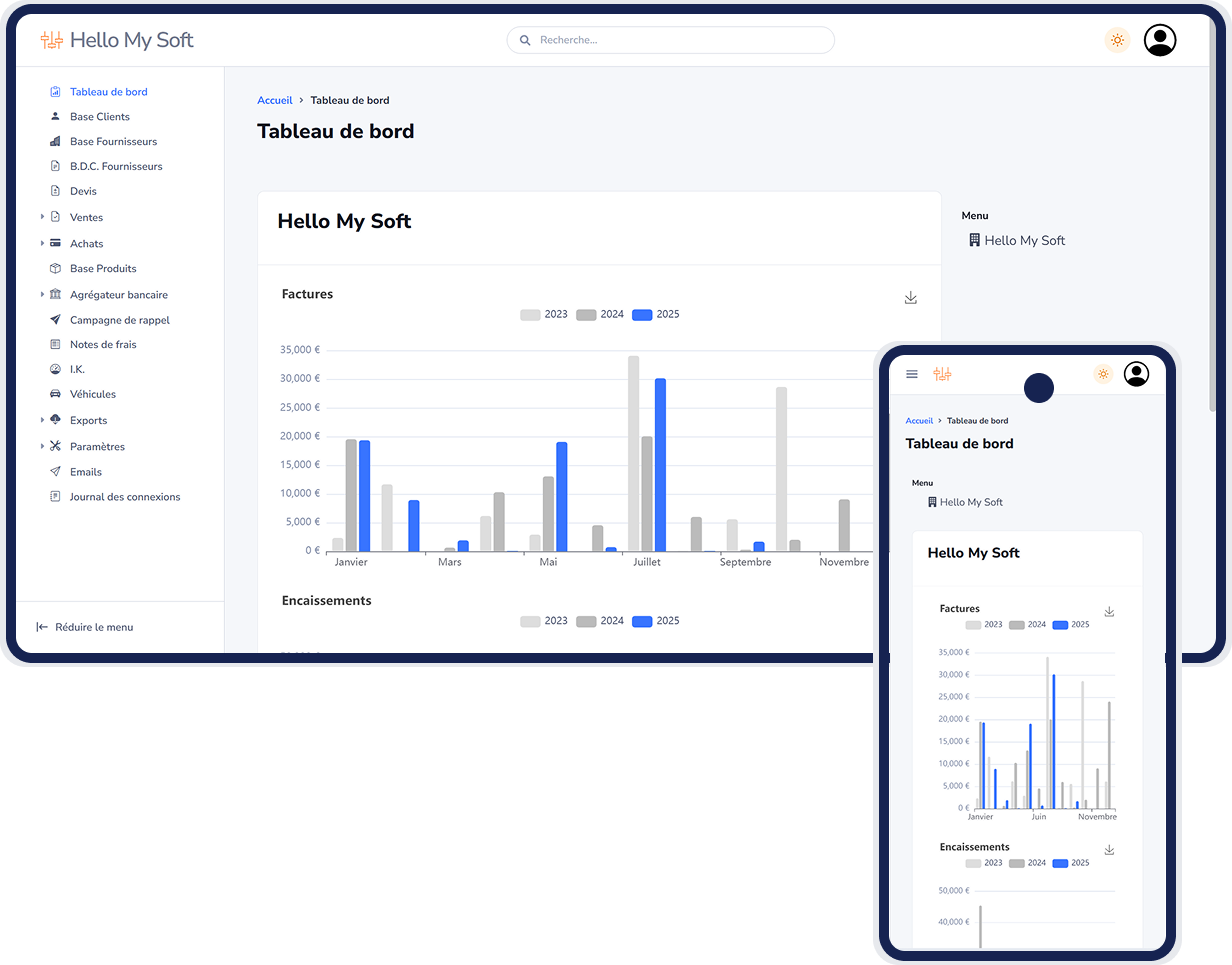Open B.D.C. Fournisseurs in the sidebar
The height and width of the screenshot is (965, 1232).
click(116, 167)
